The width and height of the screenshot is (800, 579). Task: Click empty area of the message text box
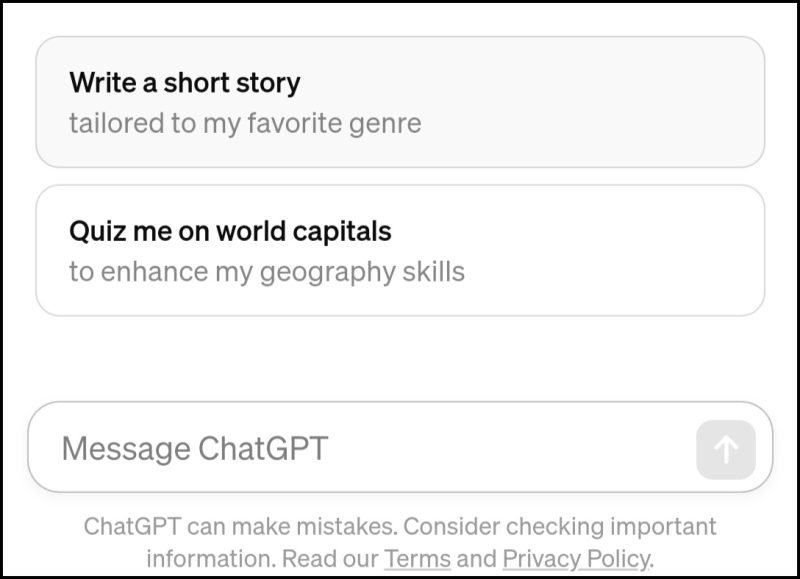[520, 448]
